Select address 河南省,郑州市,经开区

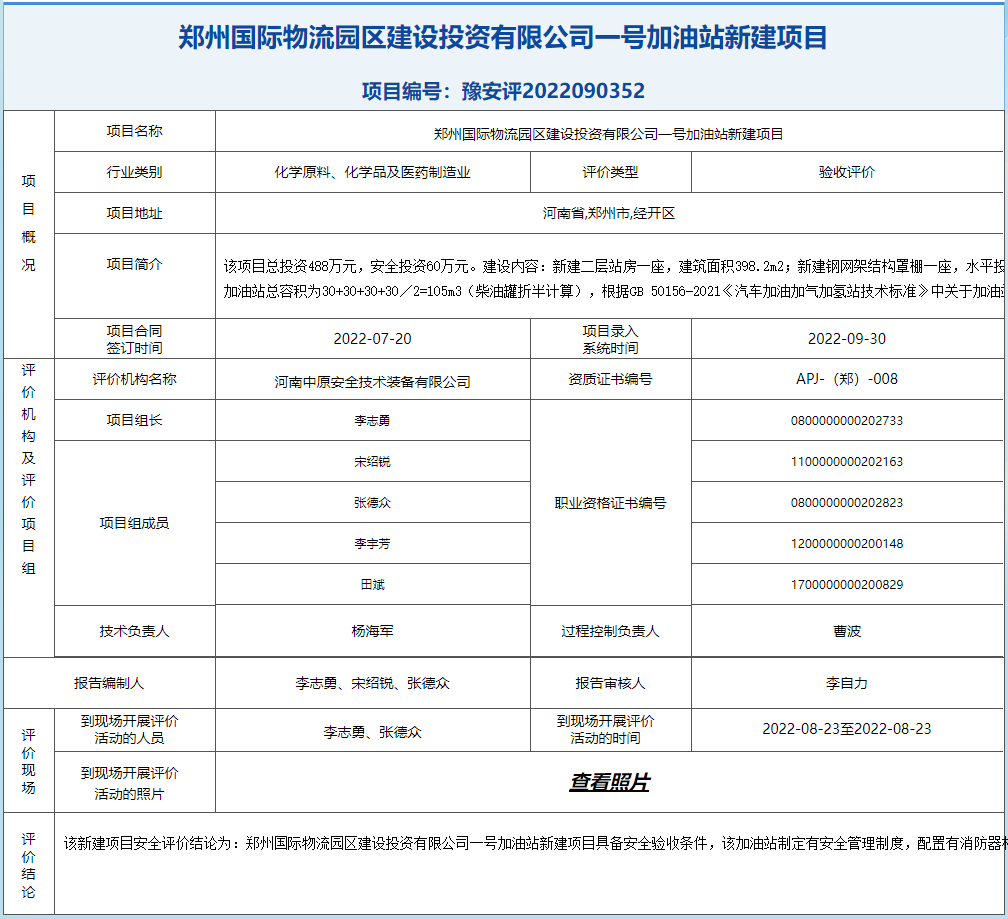click(x=609, y=213)
